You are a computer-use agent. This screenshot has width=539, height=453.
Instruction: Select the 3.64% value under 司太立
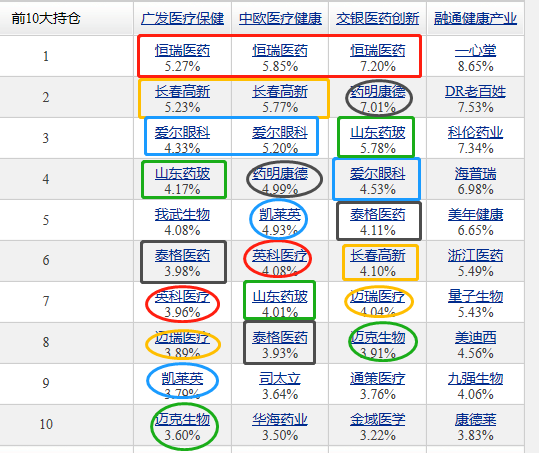(x=280, y=394)
